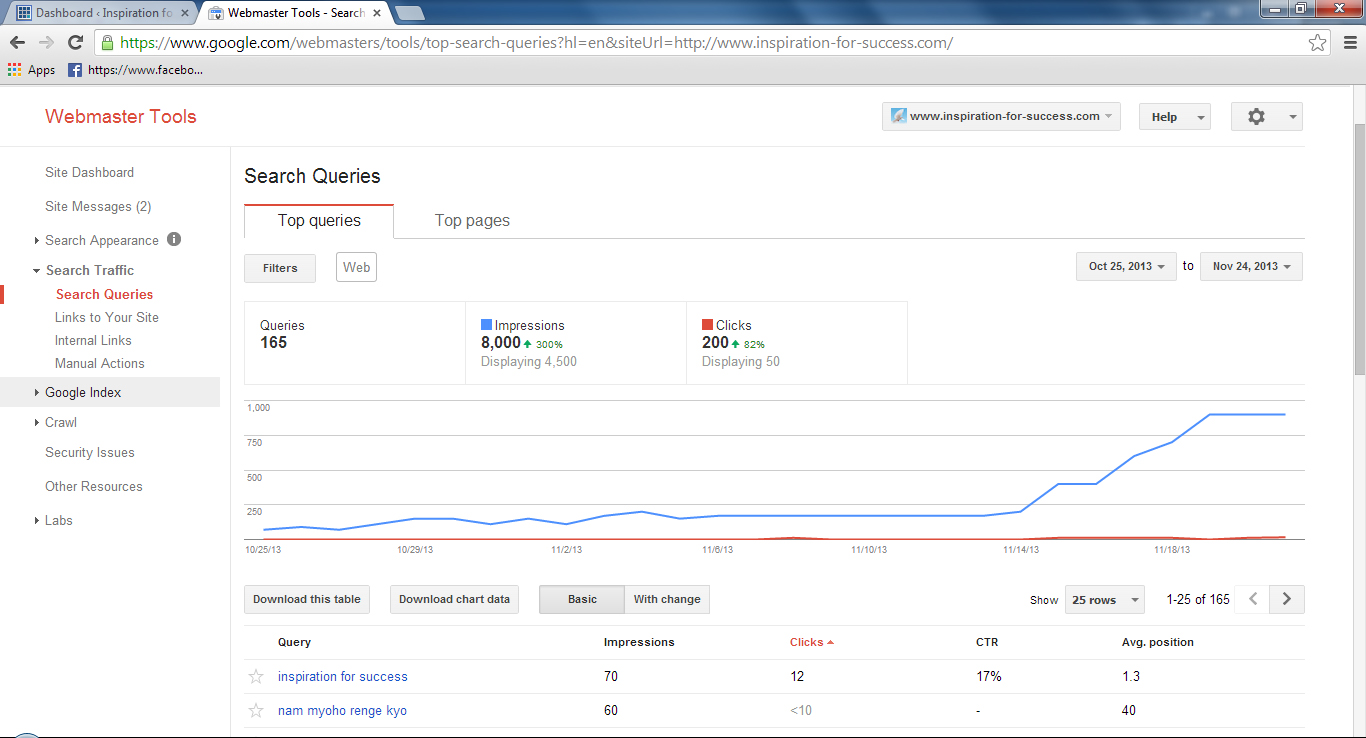Click the browser forward arrow
This screenshot has height=738, width=1366.
[46, 43]
